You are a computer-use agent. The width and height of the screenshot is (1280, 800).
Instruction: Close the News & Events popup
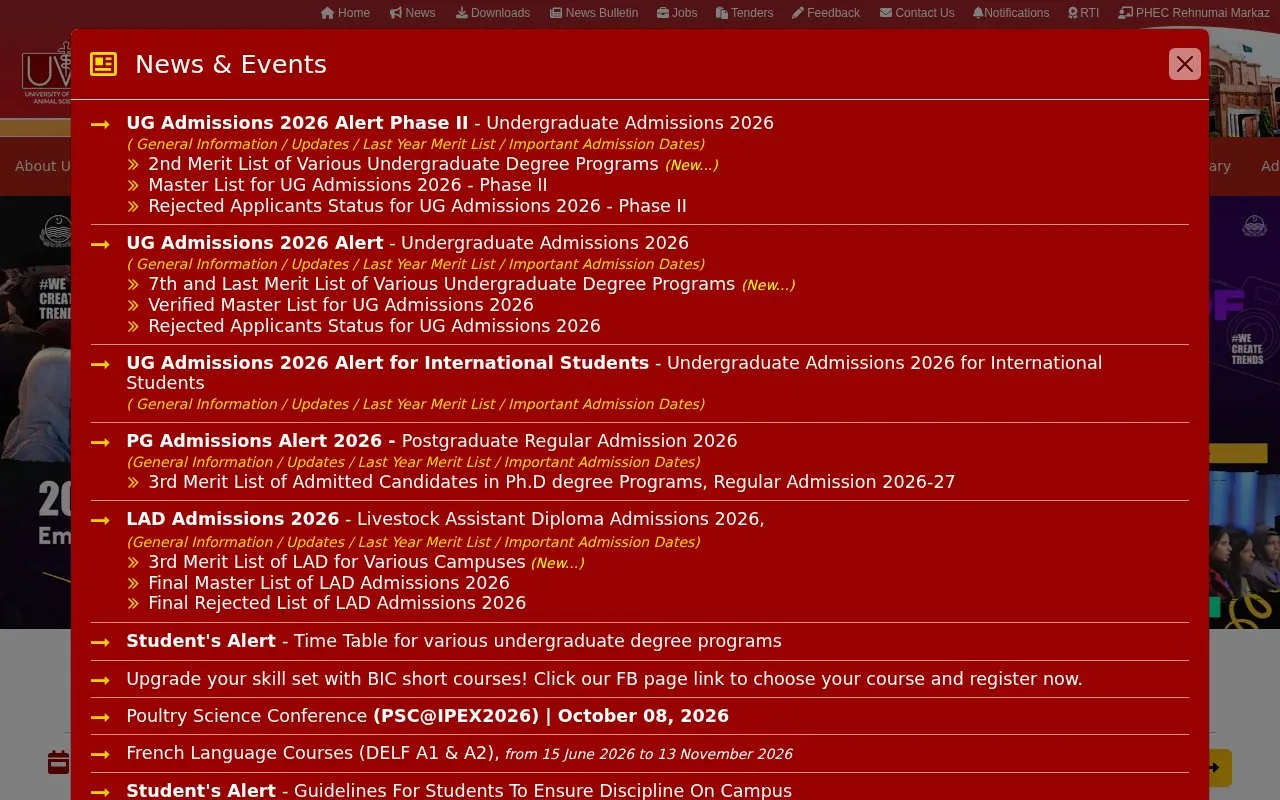1185,64
